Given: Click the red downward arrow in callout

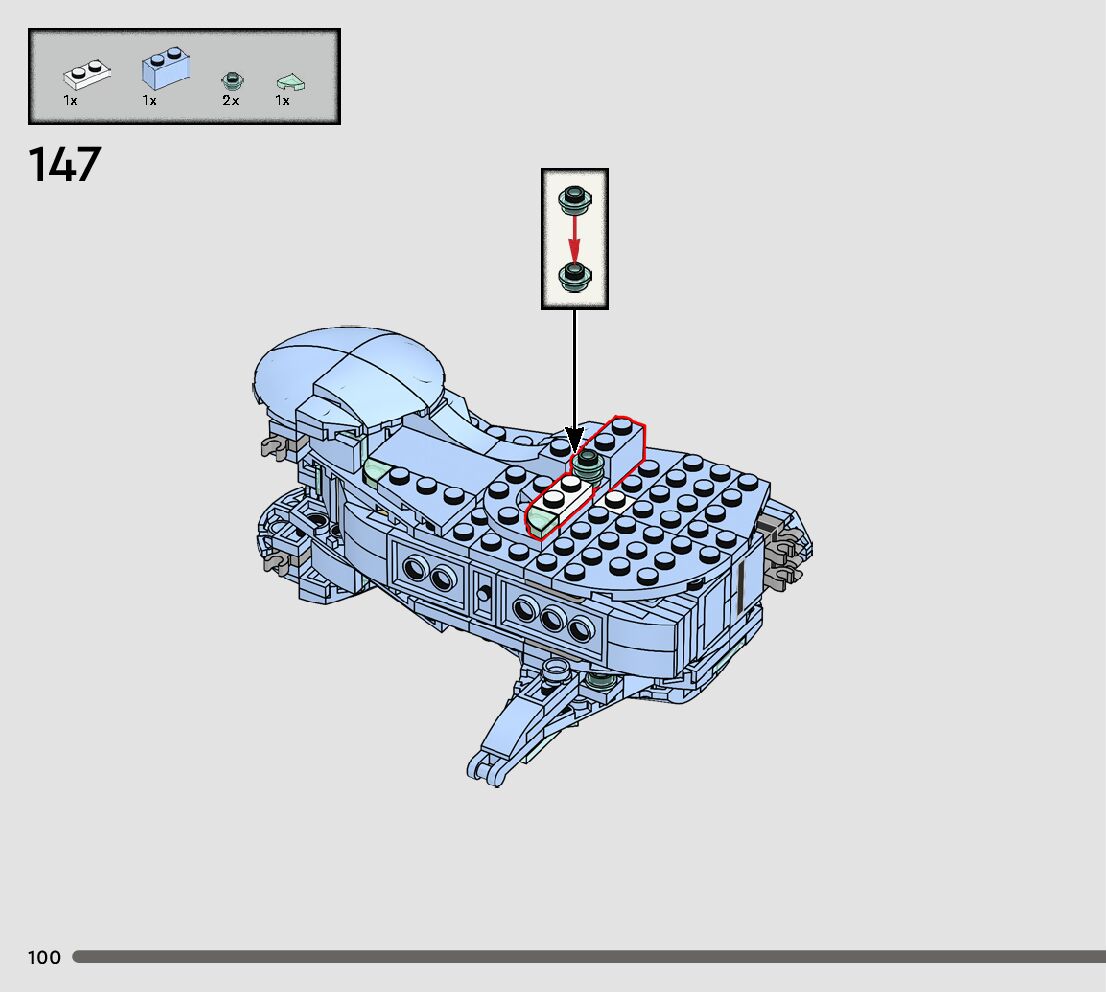Looking at the screenshot, I should tap(574, 238).
